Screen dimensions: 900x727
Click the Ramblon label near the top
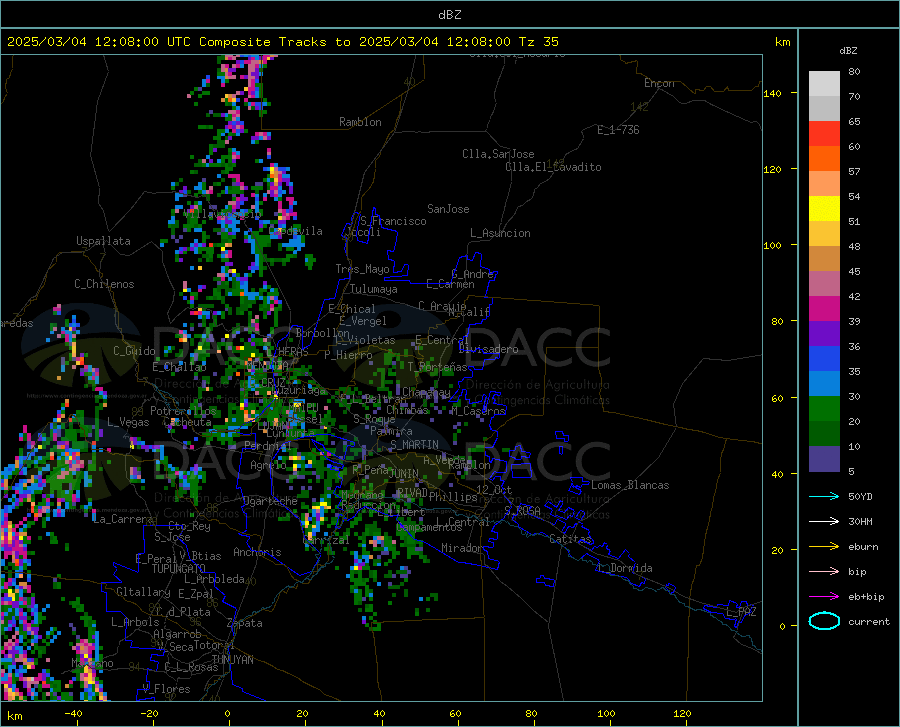click(x=360, y=122)
